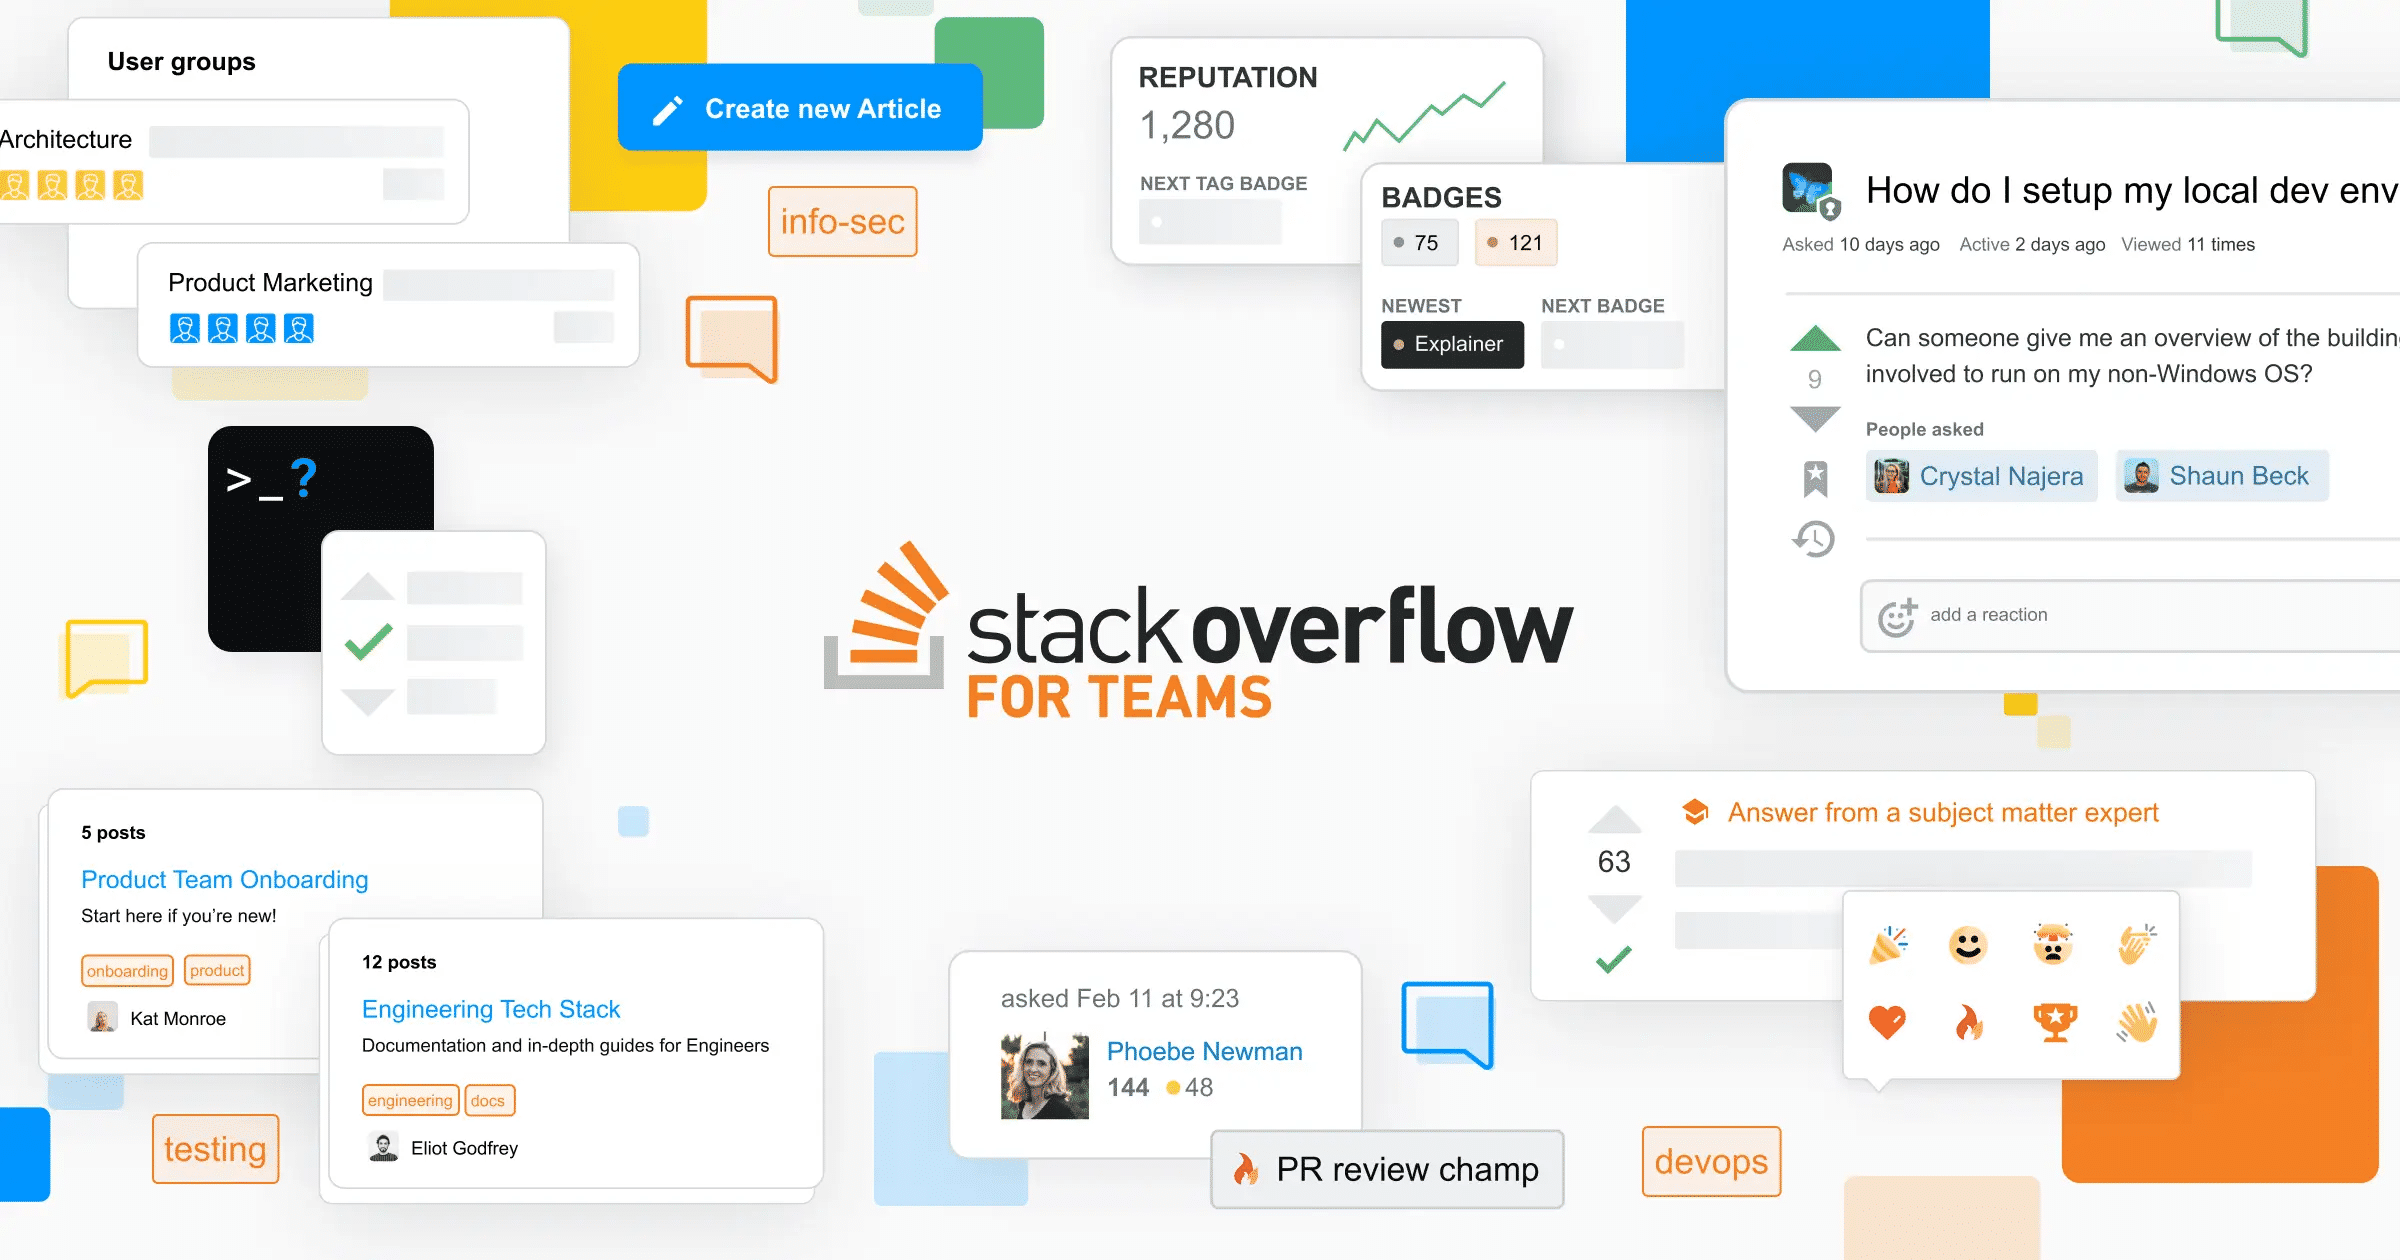Click the Stack Overflow for Teams logo
Screen dimensions: 2400x1260
click(1198, 630)
